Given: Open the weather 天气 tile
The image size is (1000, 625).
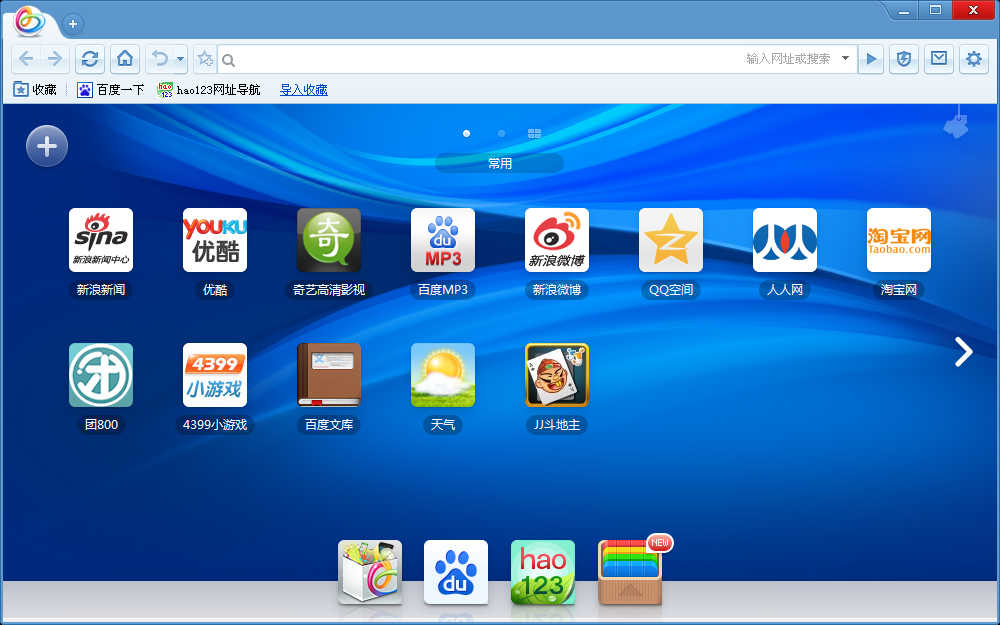Looking at the screenshot, I should (443, 375).
